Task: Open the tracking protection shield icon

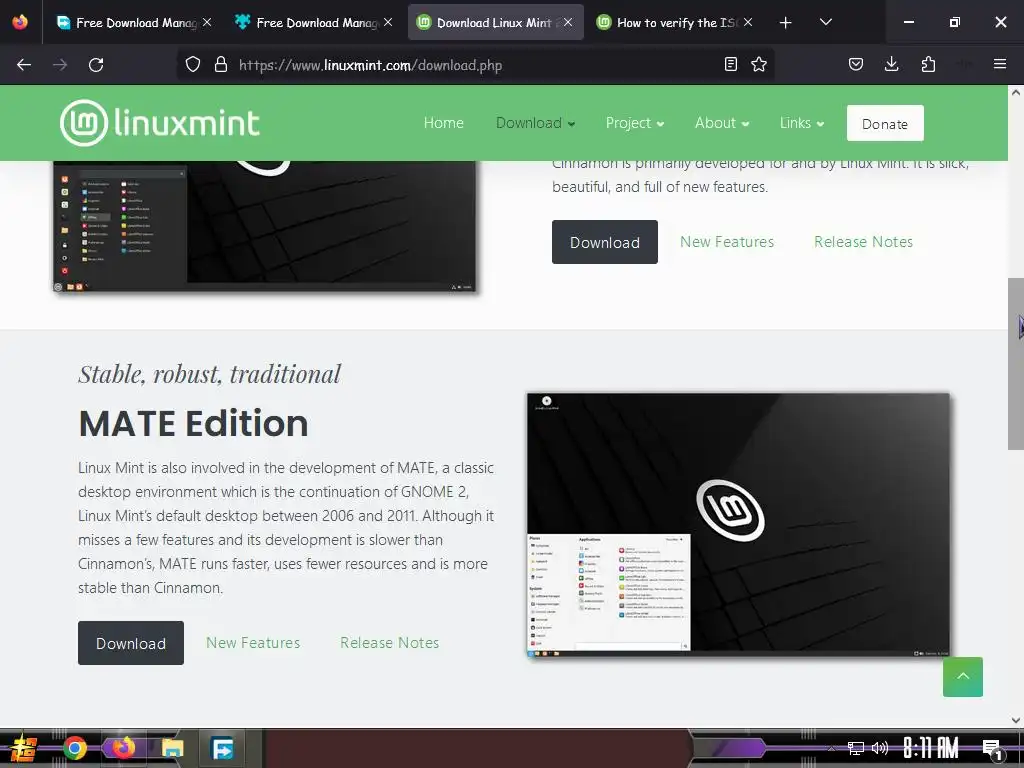Action: pyautogui.click(x=193, y=65)
